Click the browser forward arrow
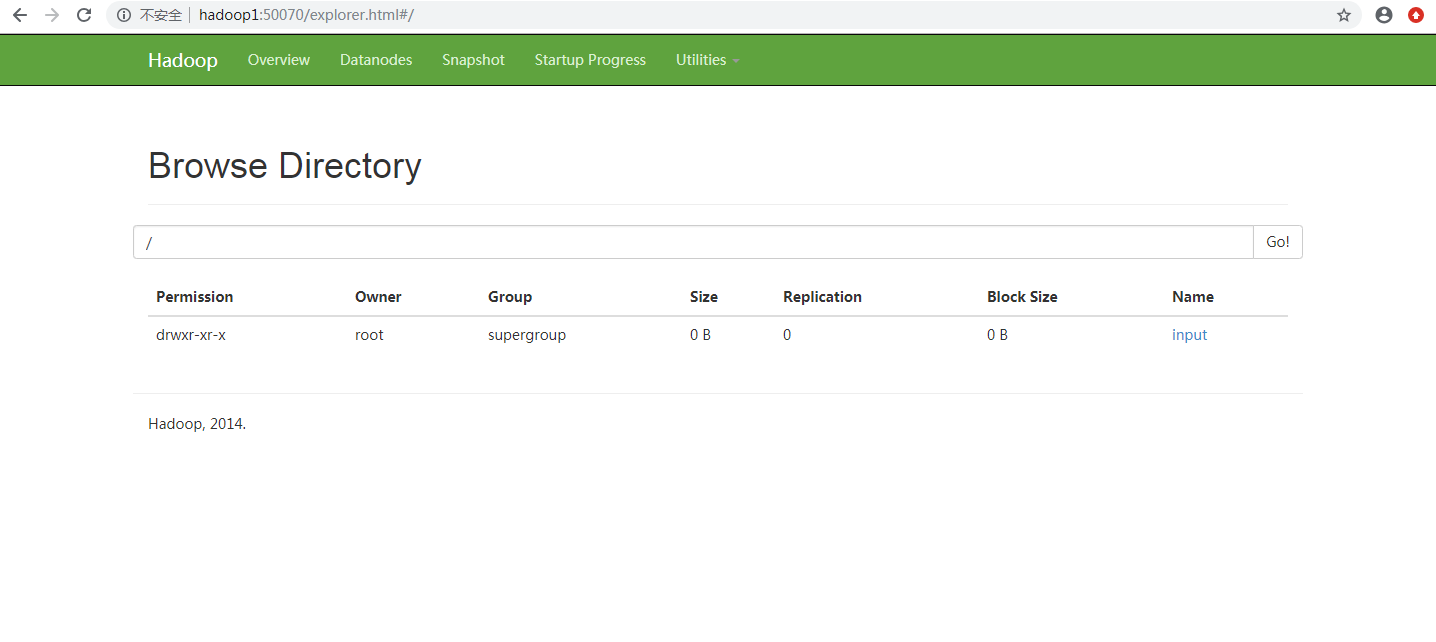This screenshot has height=642, width=1436. 52,15
